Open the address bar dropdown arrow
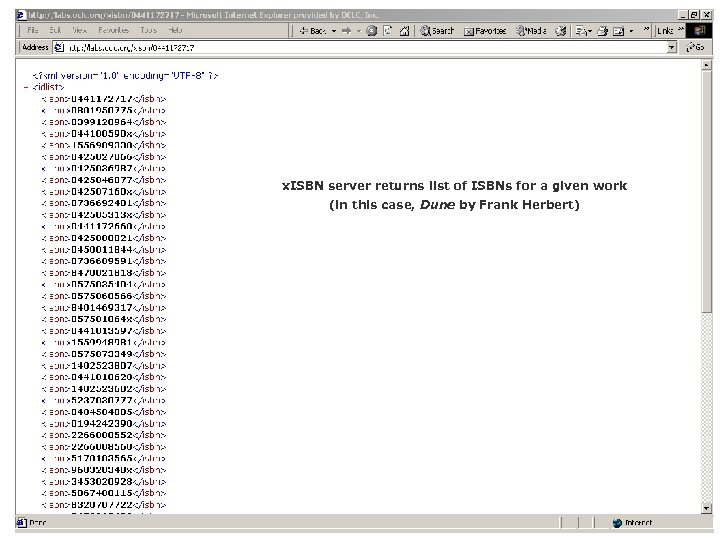Image resolution: width=720 pixels, height=540 pixels. [672, 47]
